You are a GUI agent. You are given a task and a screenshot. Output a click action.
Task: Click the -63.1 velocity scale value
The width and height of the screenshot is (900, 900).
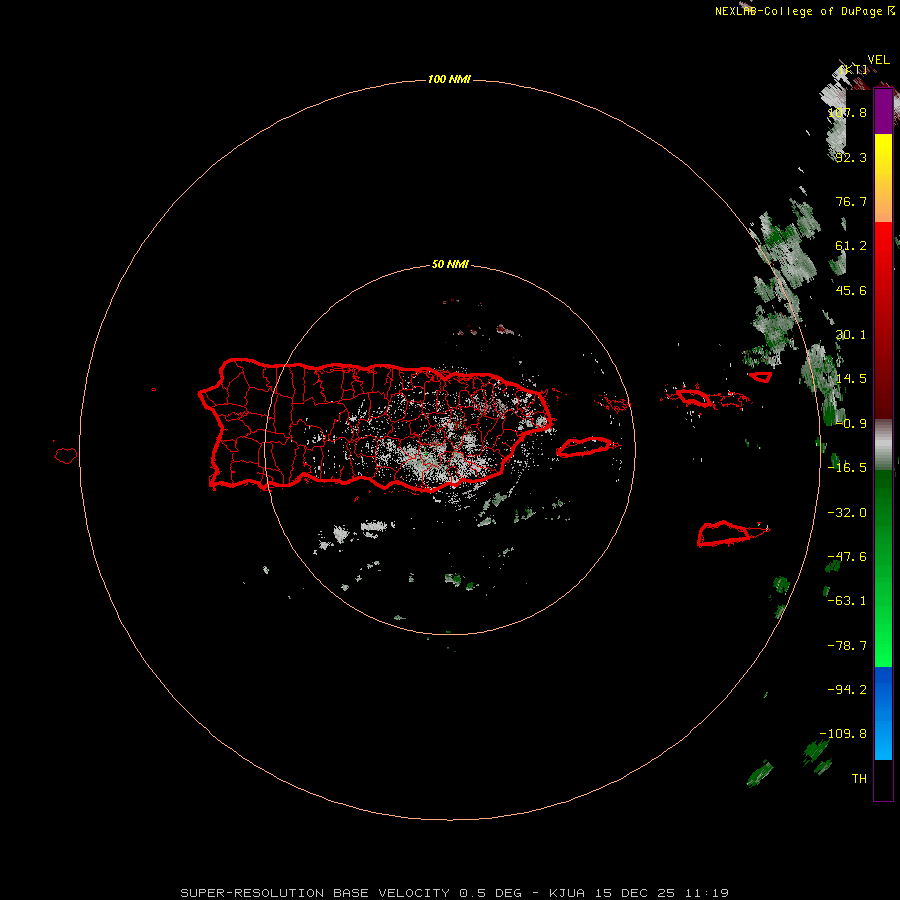(847, 601)
